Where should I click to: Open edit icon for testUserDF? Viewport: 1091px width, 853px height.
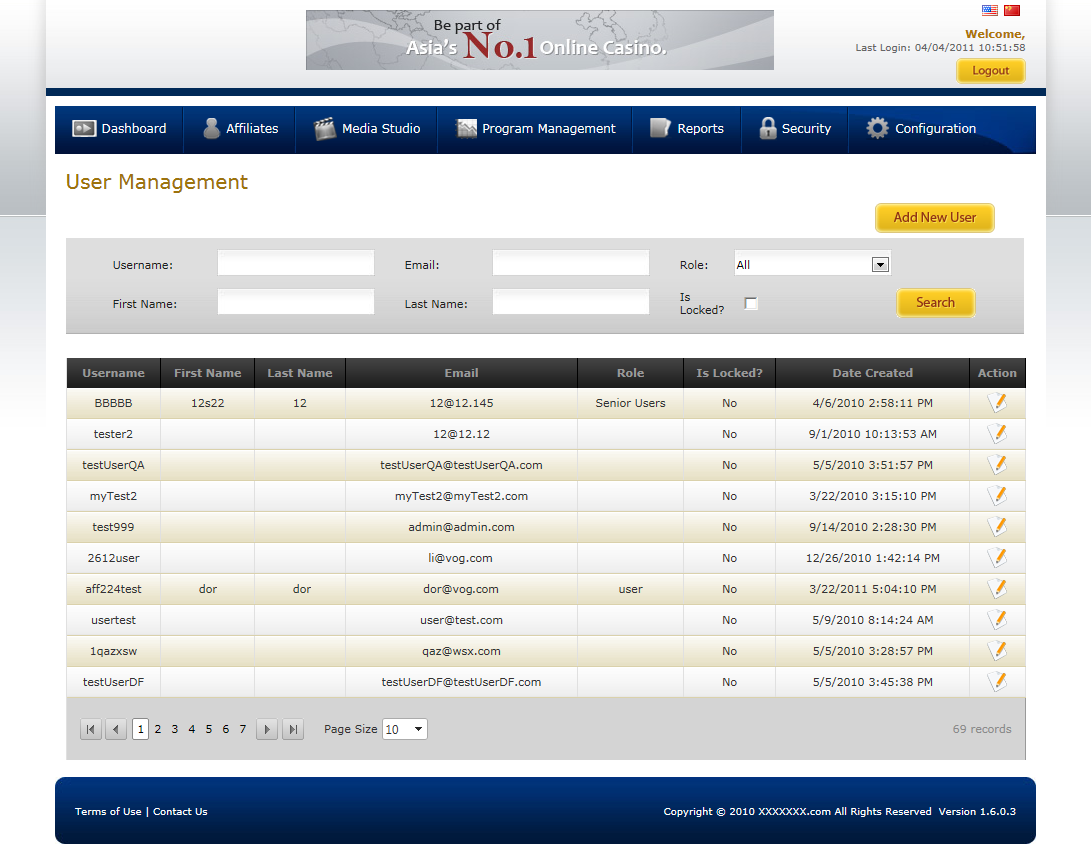(996, 682)
